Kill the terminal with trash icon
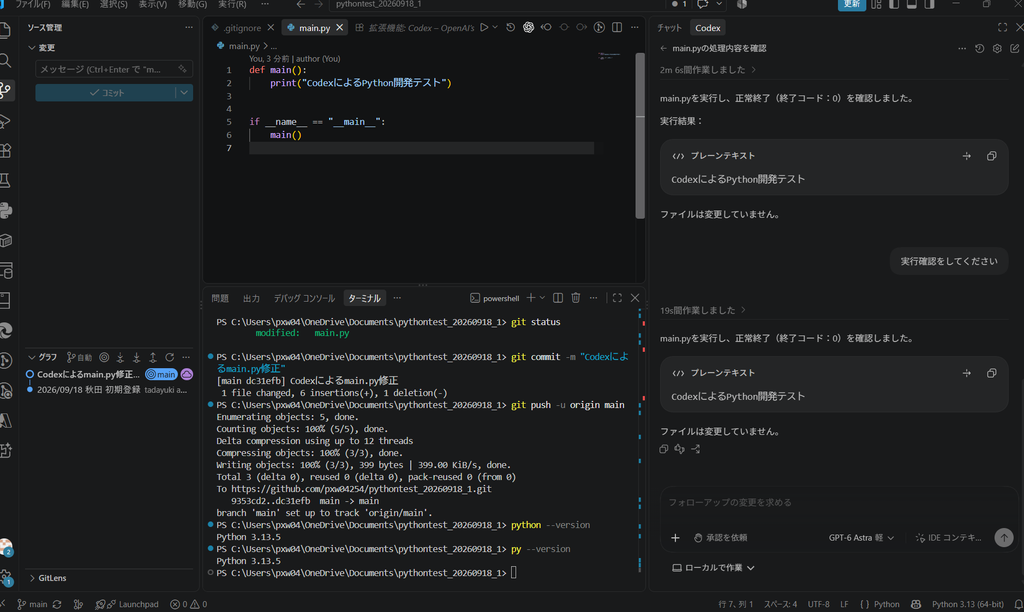The height and width of the screenshot is (612, 1024). click(575, 298)
